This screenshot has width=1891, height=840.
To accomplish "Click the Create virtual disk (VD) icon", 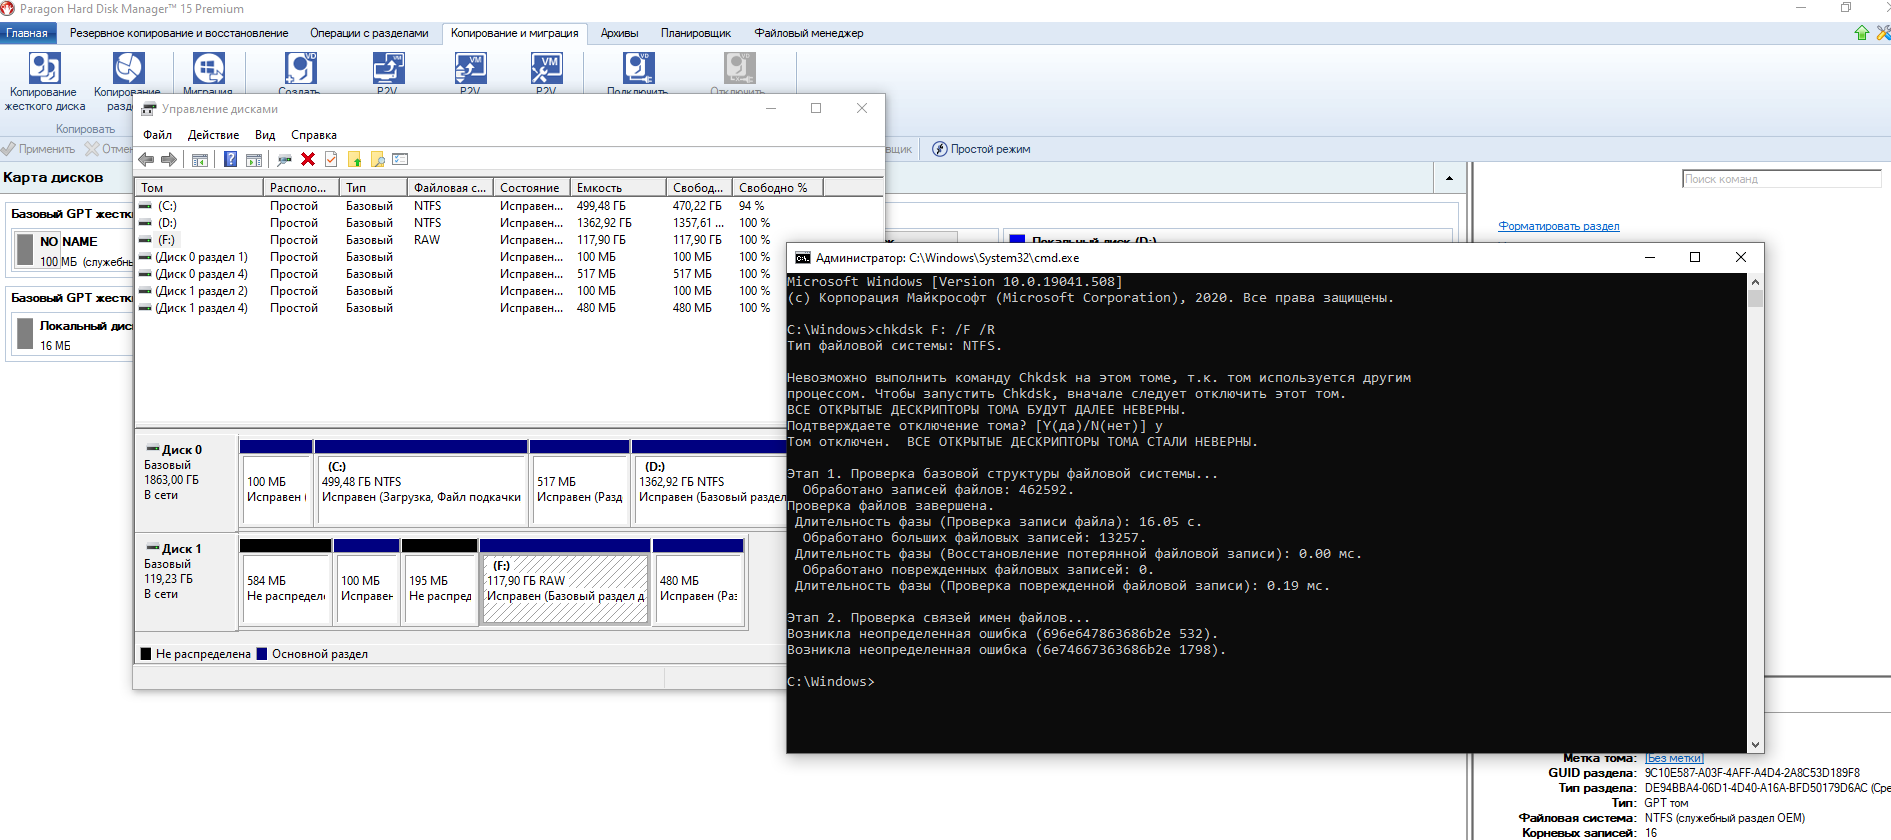I will (300, 68).
